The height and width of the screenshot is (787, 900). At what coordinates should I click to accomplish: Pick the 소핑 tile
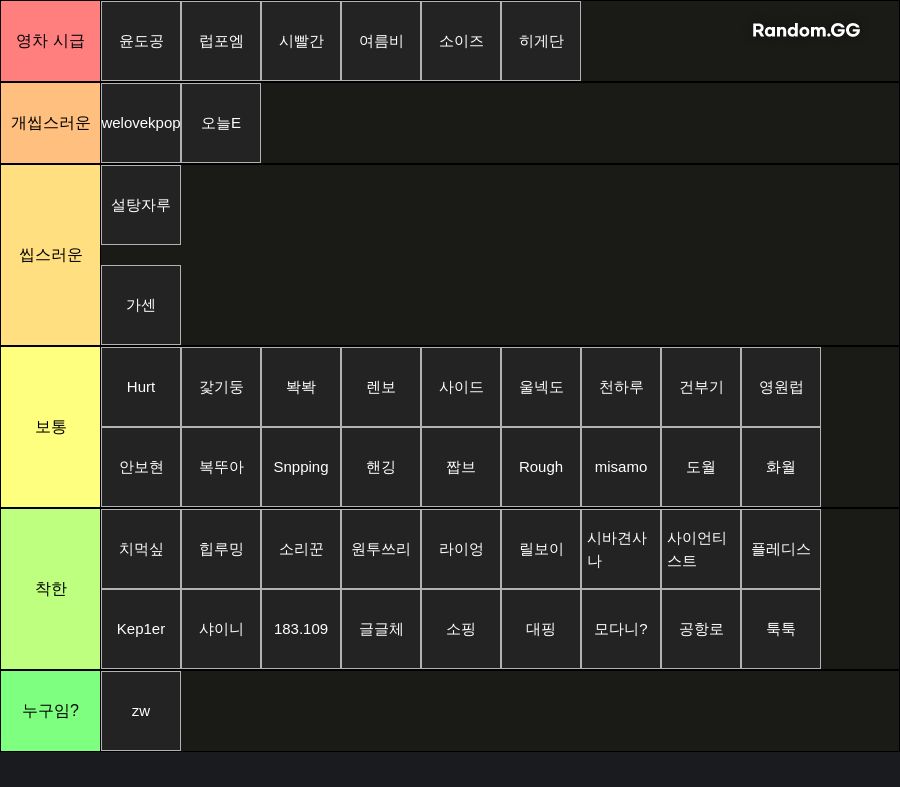pos(461,629)
